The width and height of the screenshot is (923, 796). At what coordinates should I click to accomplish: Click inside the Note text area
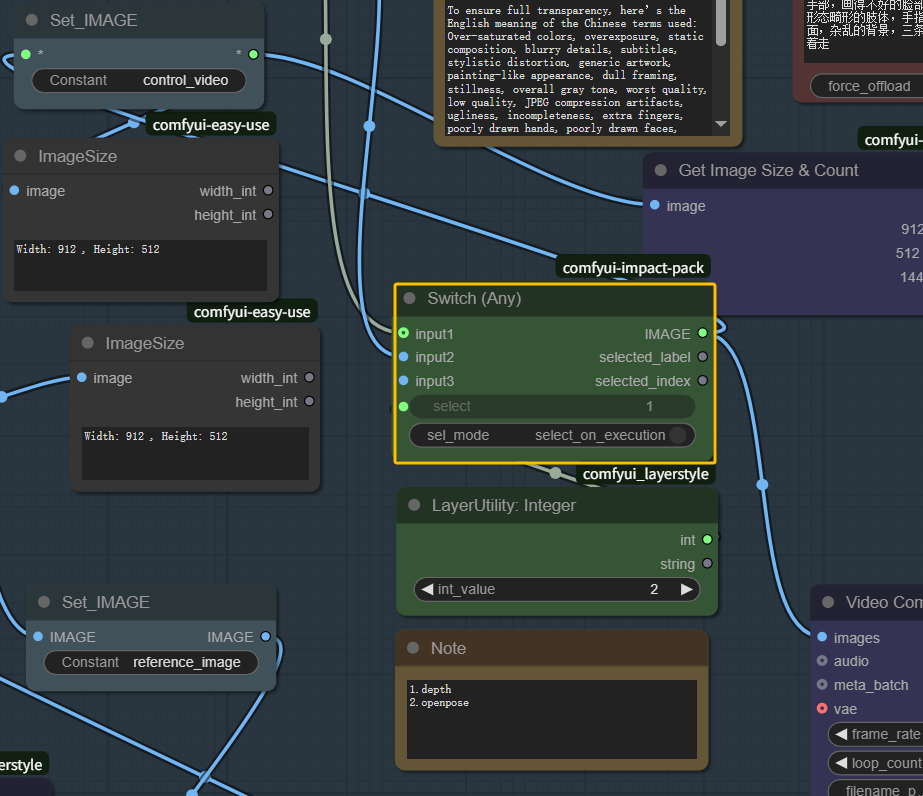coord(552,719)
